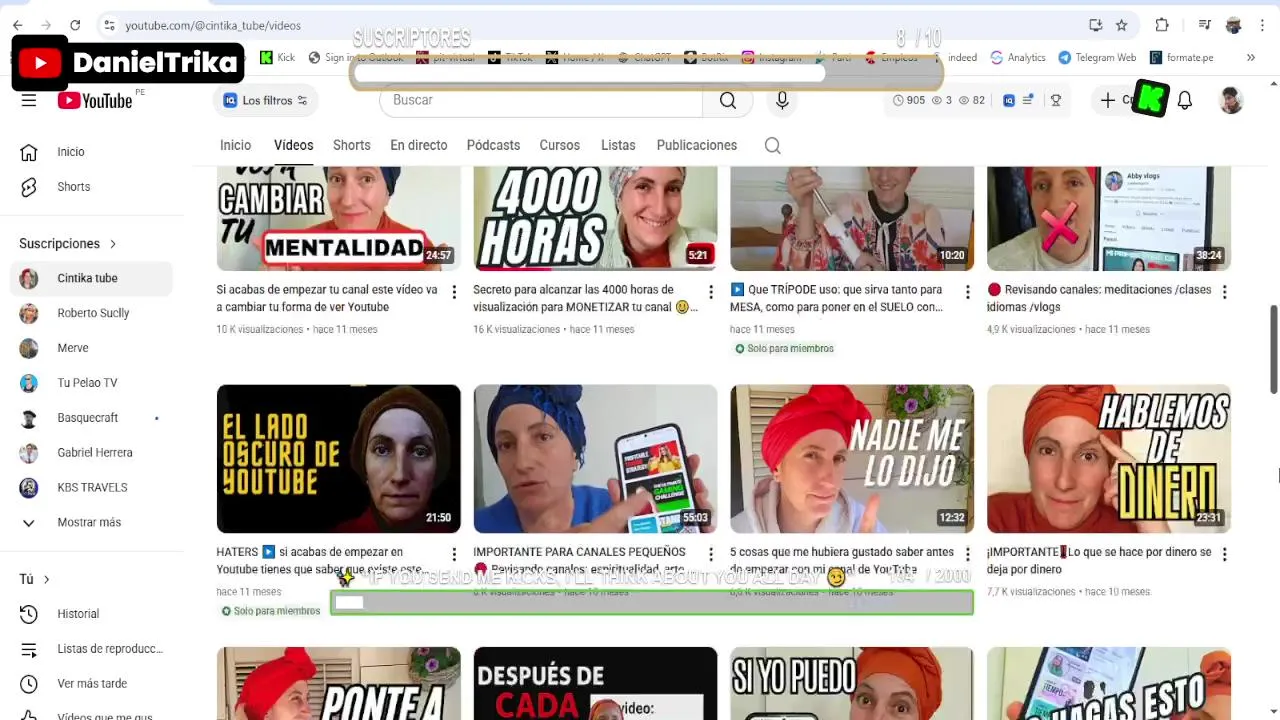Open the notifications bell
This screenshot has height=720, width=1280.
[1185, 100]
